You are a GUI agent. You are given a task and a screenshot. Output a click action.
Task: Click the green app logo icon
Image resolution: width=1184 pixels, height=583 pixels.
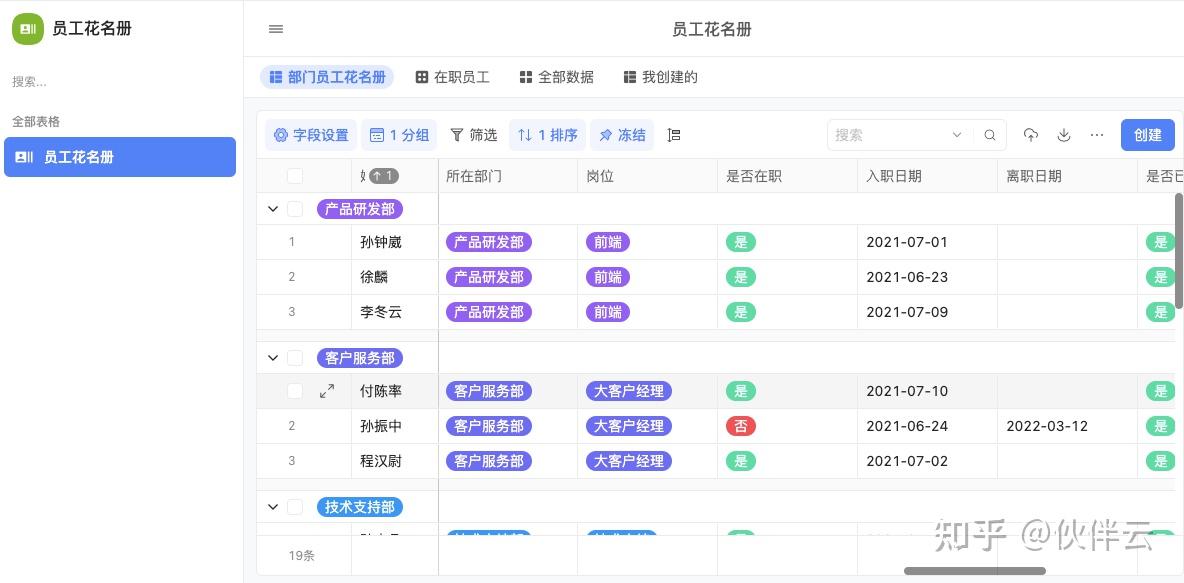(28, 29)
